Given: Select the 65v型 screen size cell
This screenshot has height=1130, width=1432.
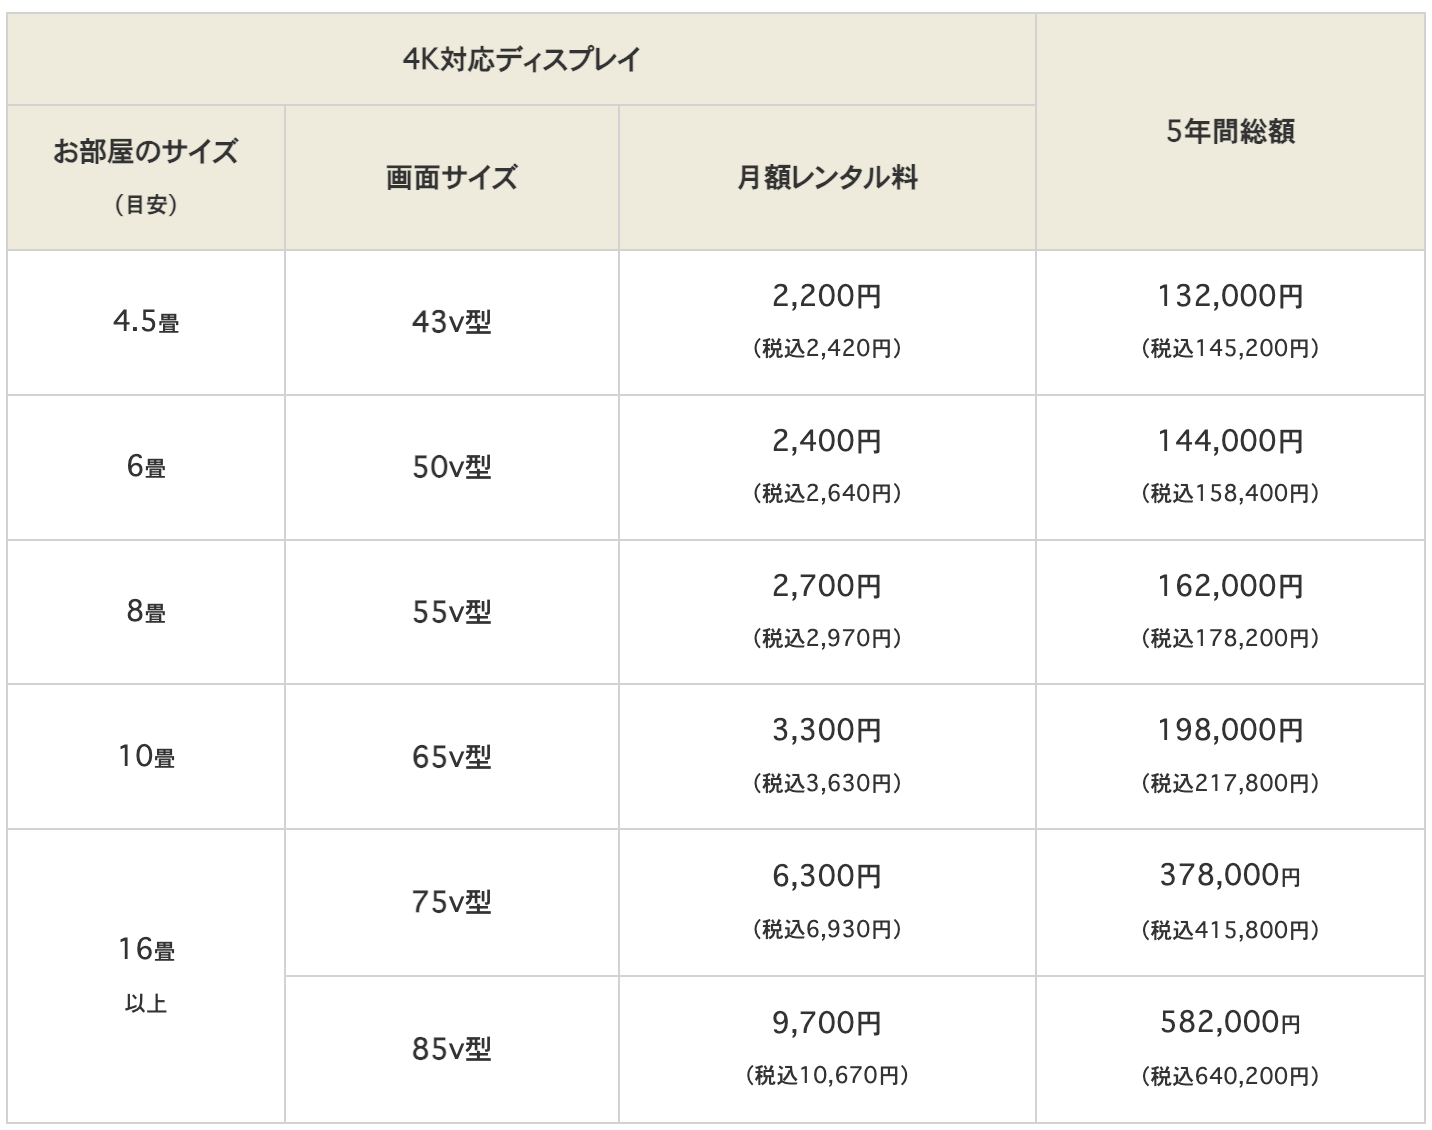Looking at the screenshot, I should 452,757.
